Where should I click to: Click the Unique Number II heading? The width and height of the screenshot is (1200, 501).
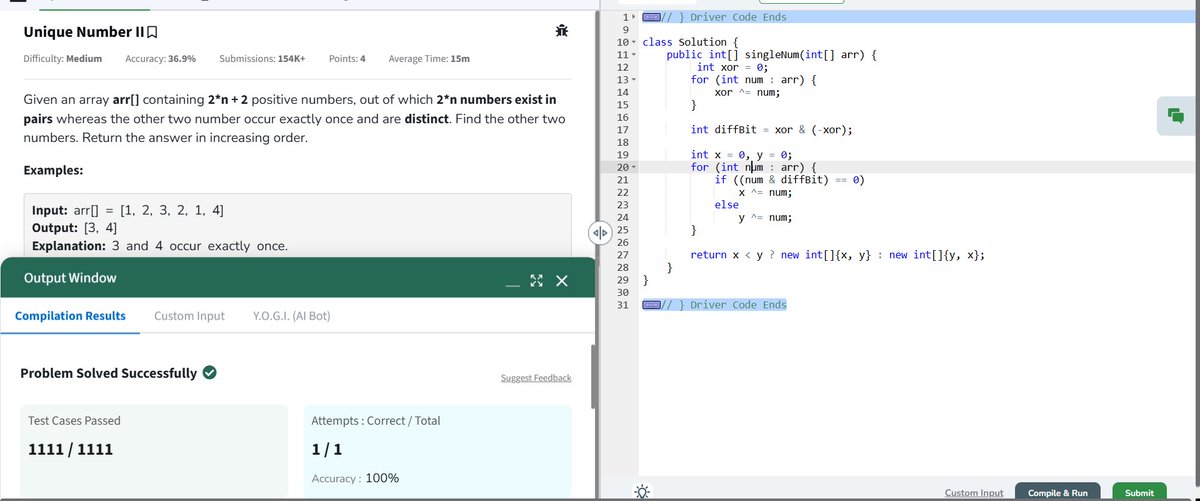click(83, 32)
